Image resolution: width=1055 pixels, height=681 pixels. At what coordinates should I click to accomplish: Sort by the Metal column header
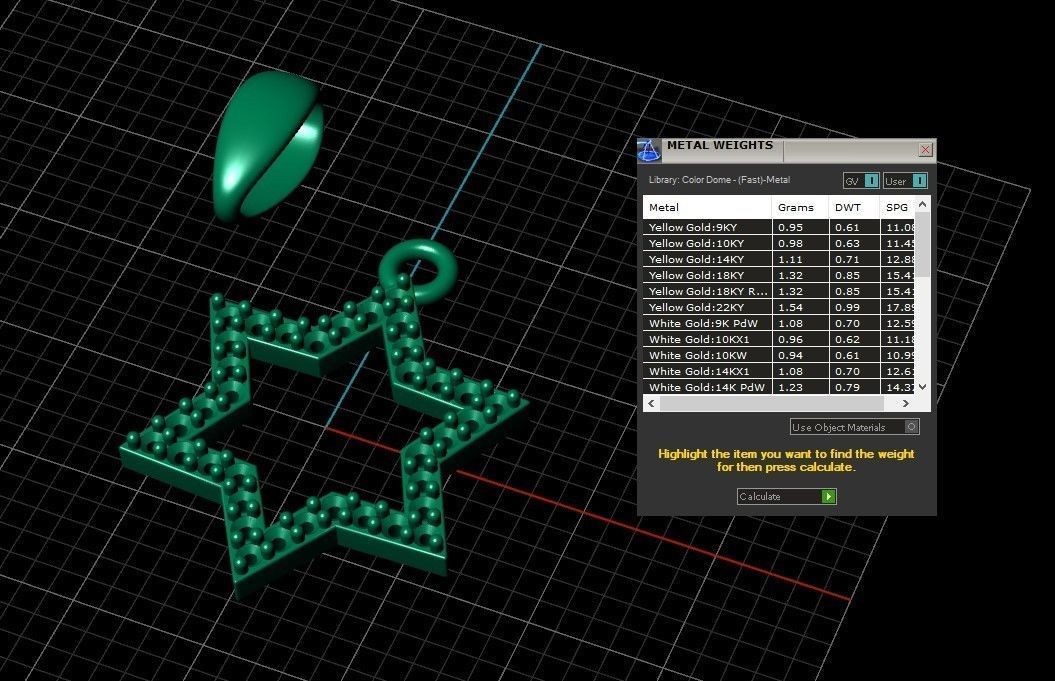(x=706, y=207)
